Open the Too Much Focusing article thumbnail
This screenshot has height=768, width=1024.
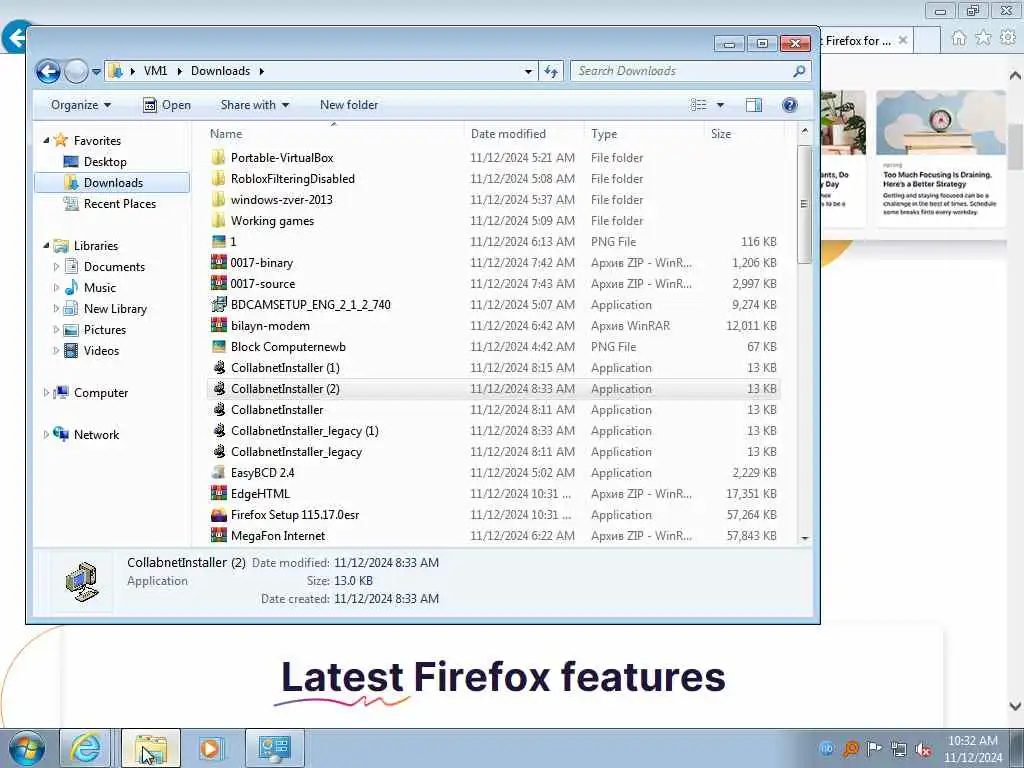(x=940, y=123)
